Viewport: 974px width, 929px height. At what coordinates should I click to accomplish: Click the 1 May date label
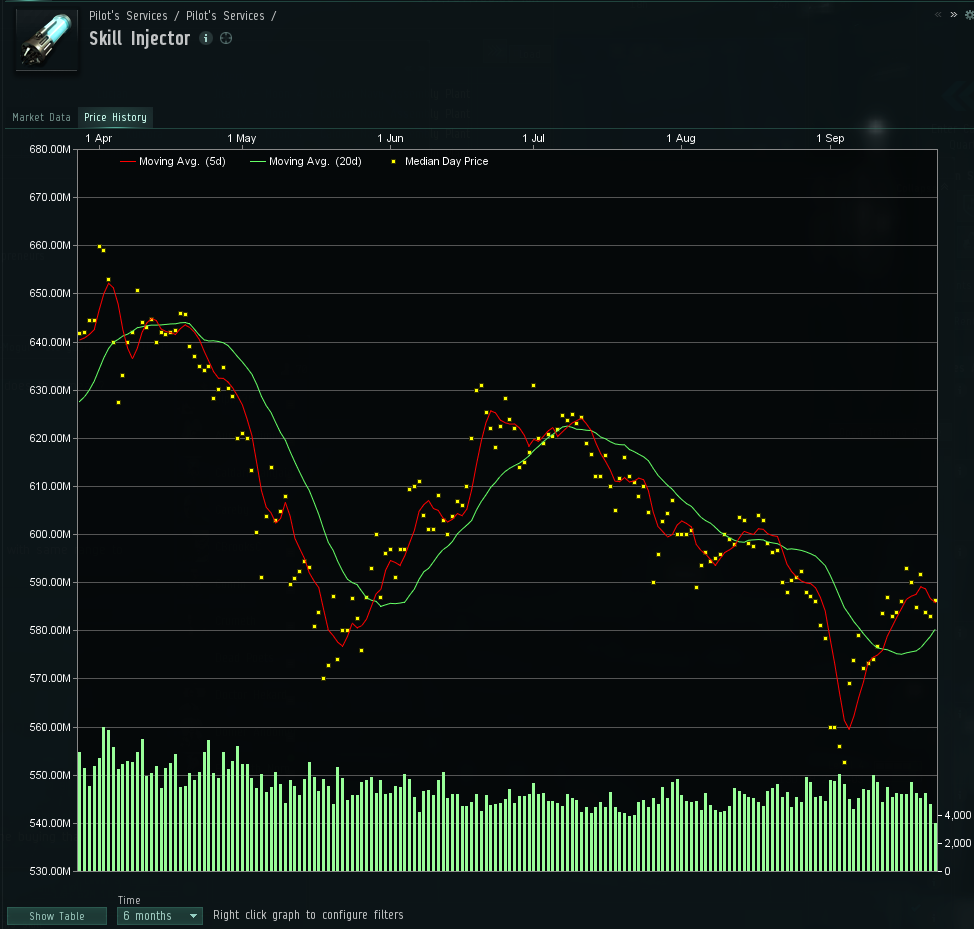tap(242, 138)
